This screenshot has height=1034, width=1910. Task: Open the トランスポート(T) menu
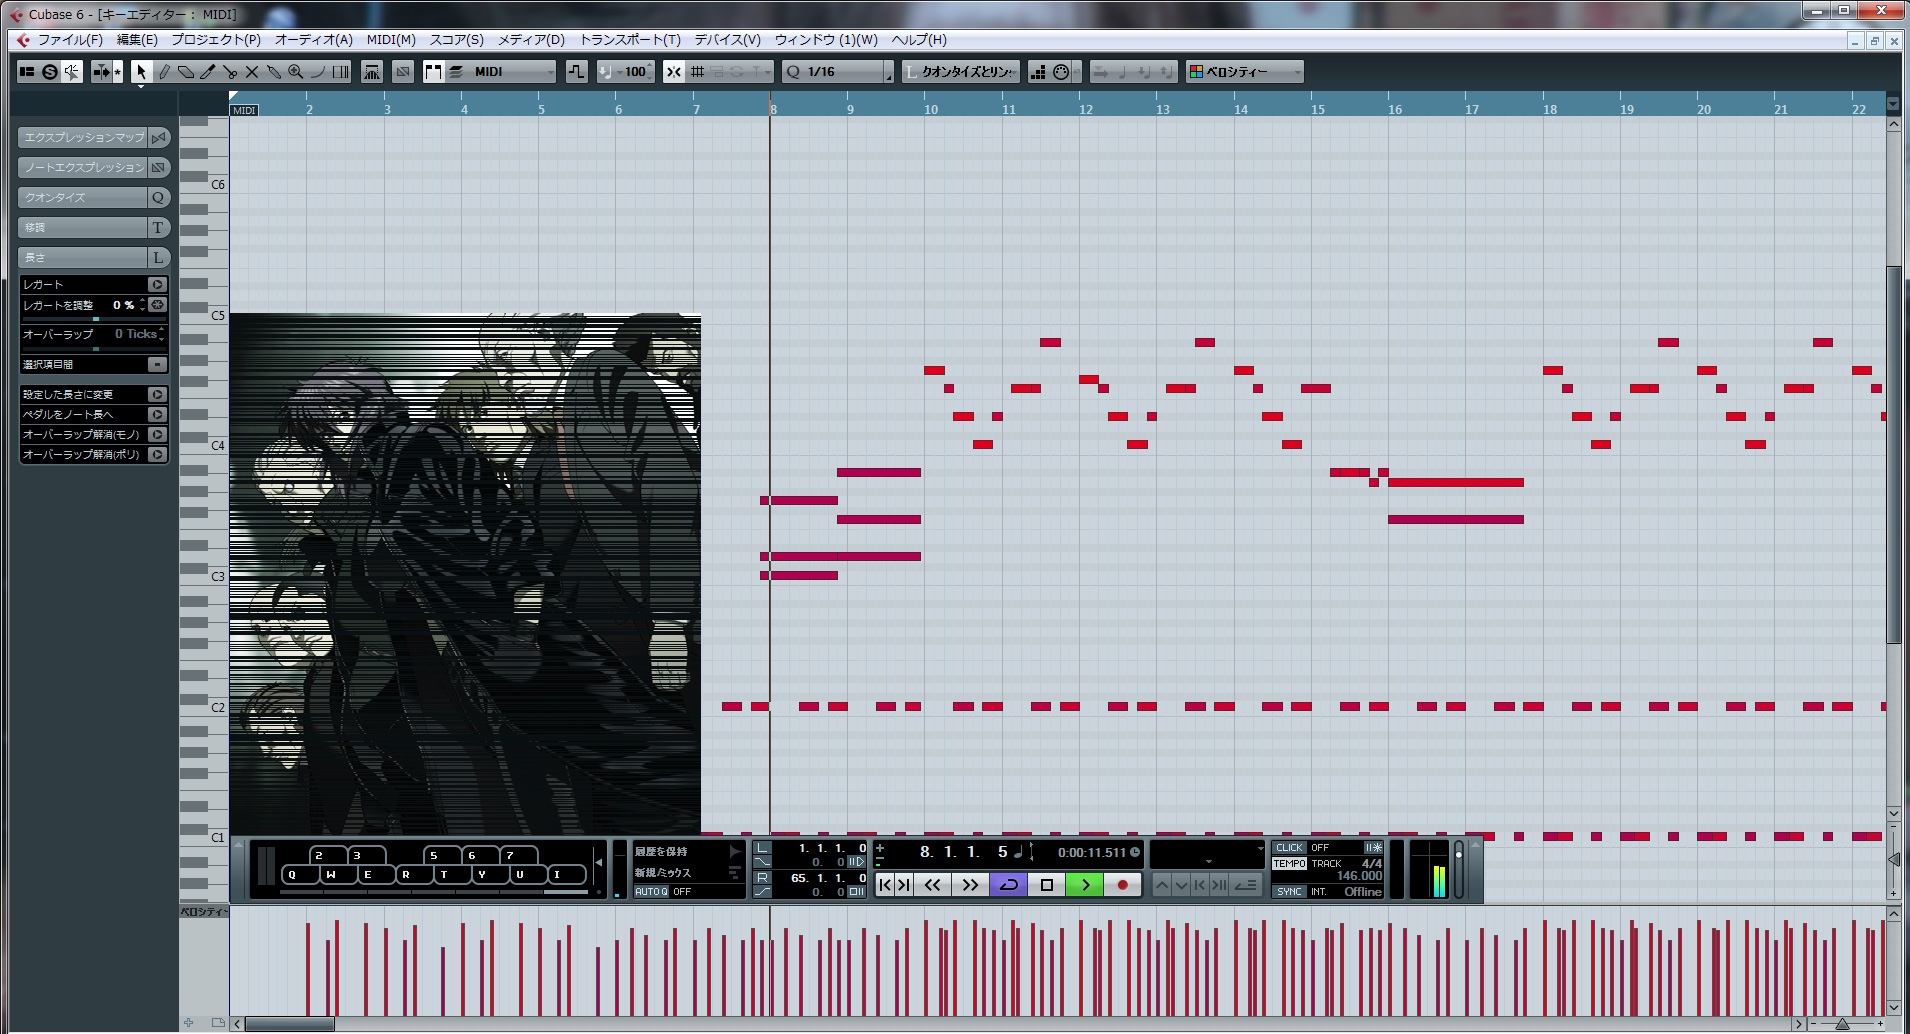pyautogui.click(x=630, y=40)
